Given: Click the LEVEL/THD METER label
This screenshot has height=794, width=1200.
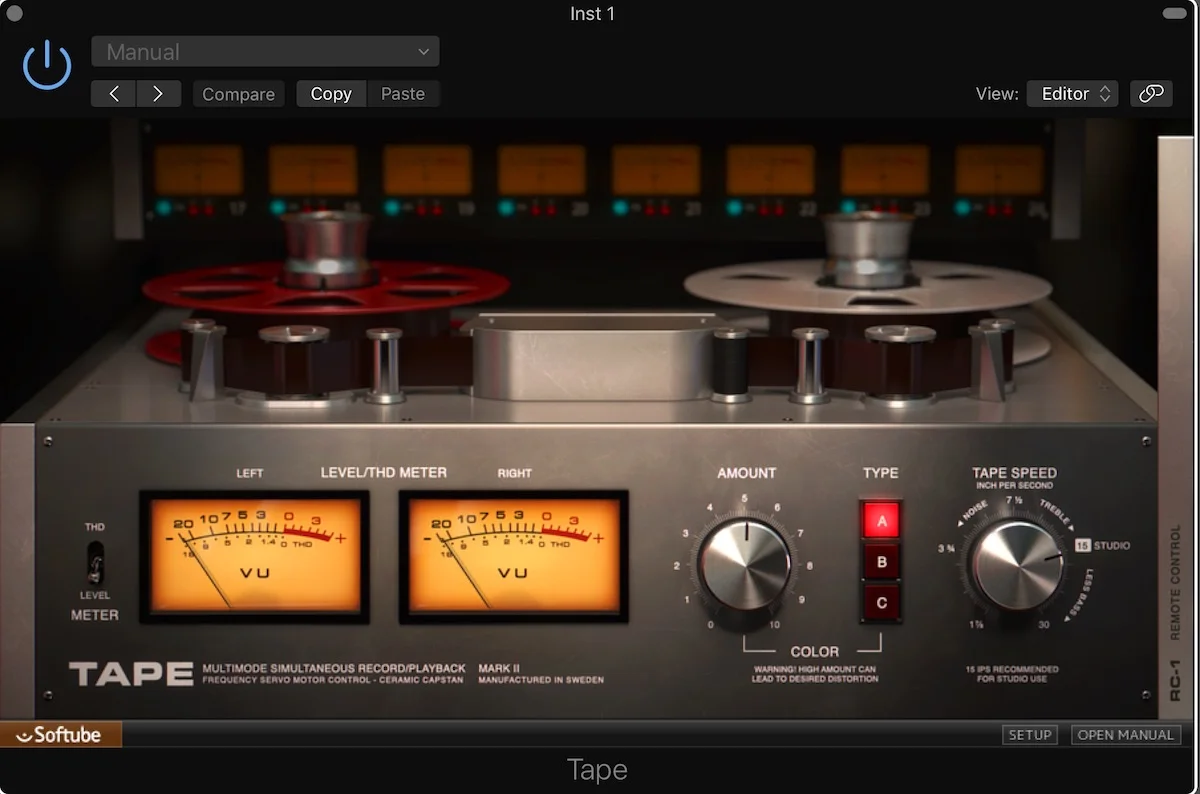Looking at the screenshot, I should pos(383,472).
